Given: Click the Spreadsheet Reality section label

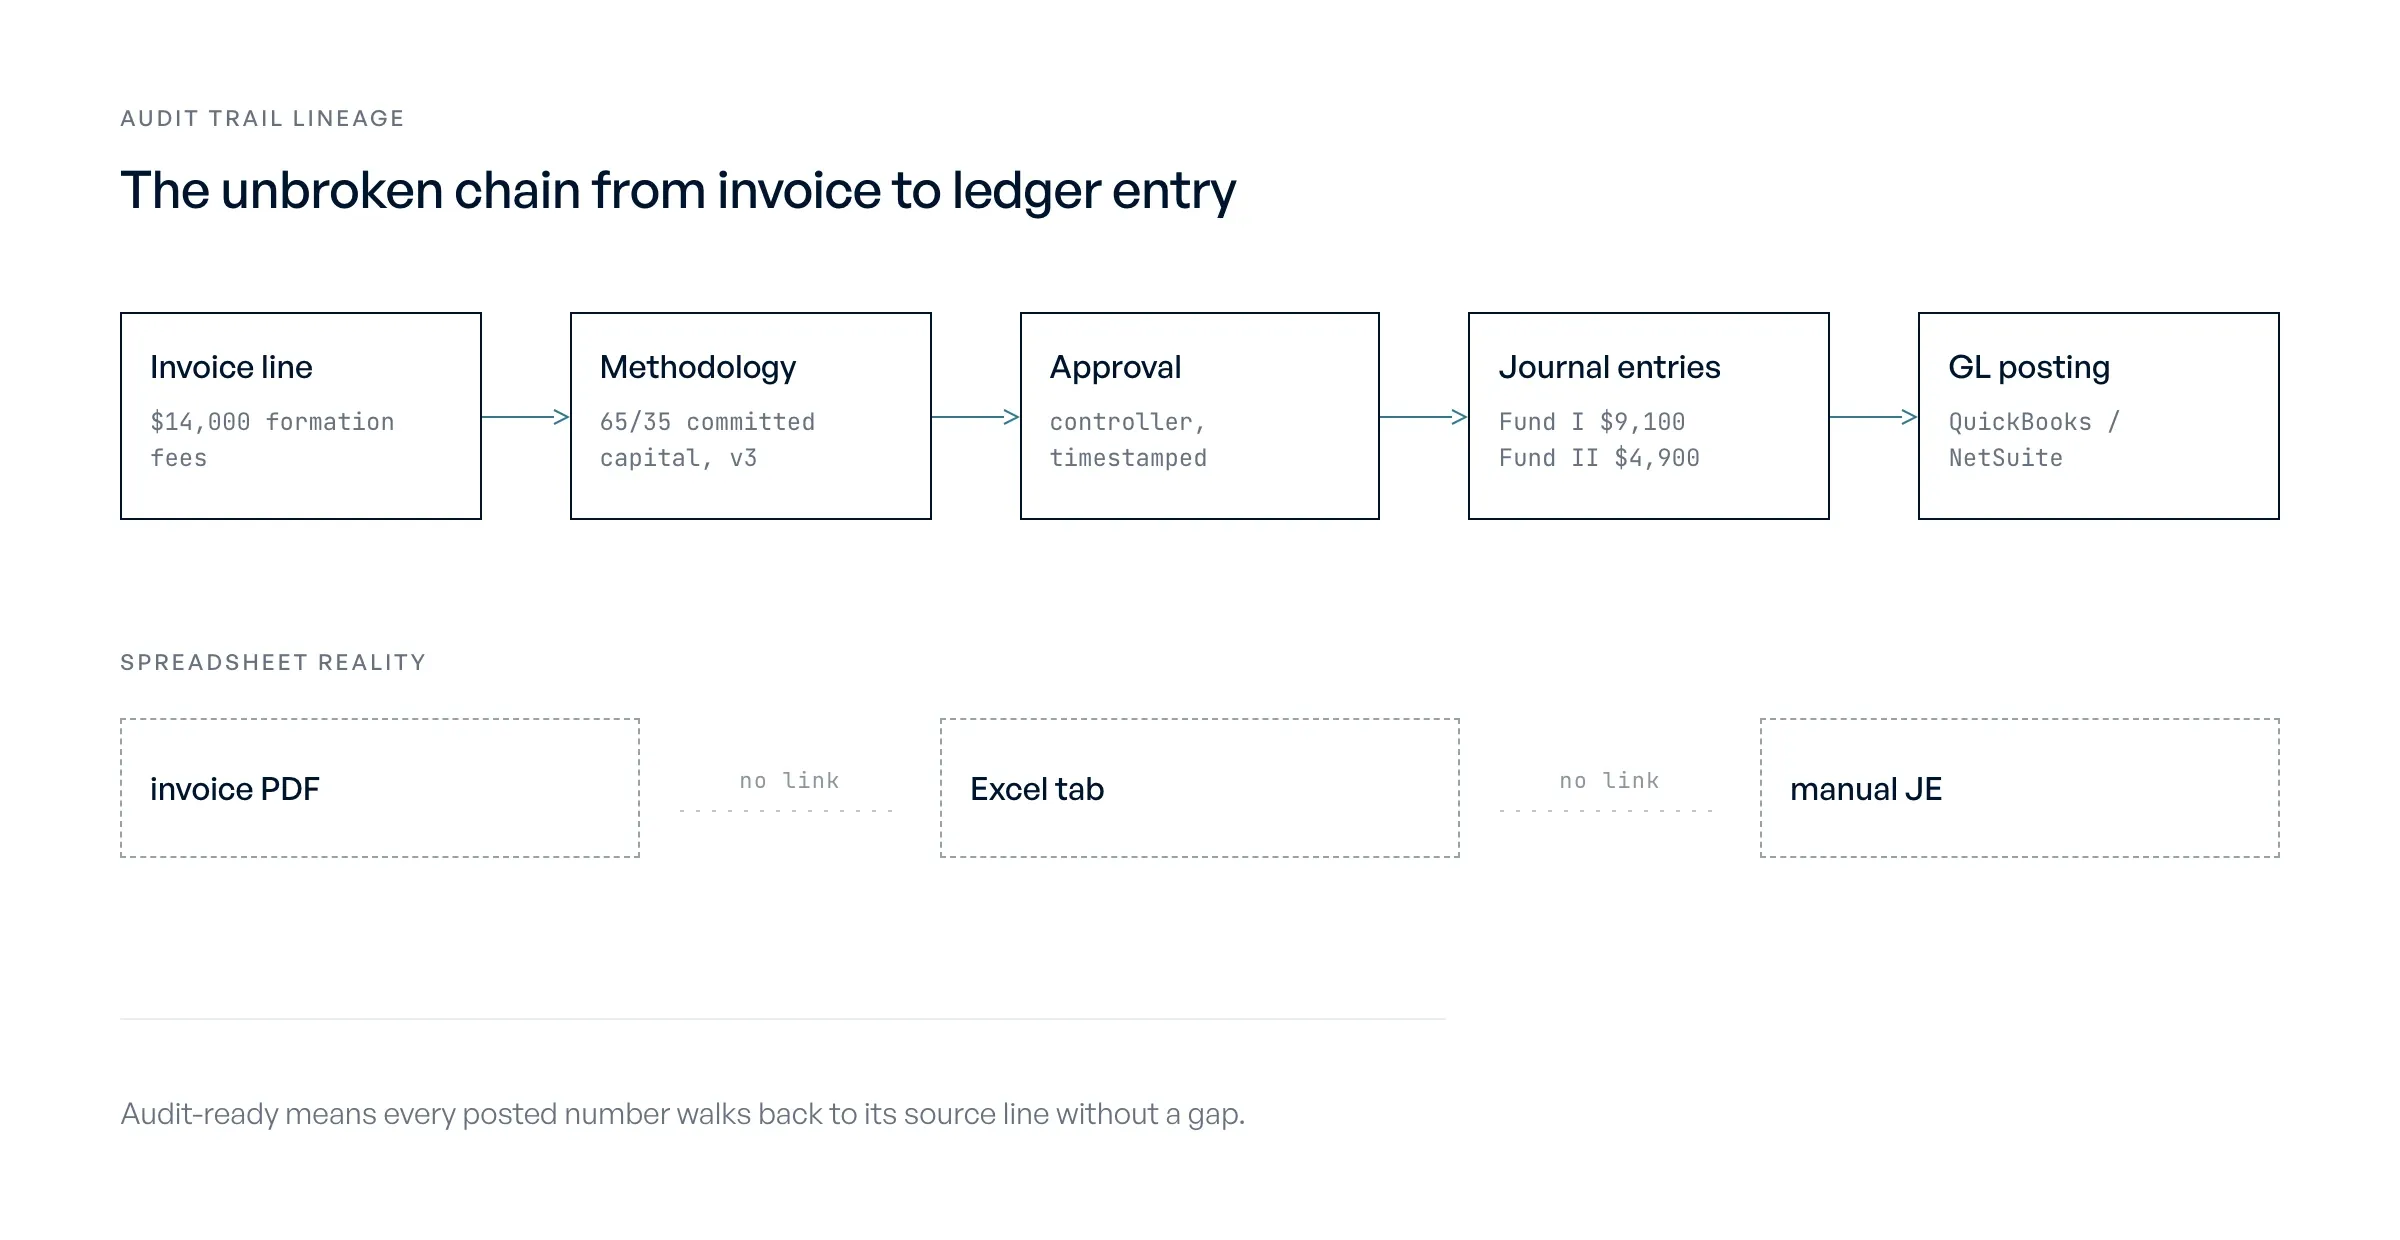Looking at the screenshot, I should point(273,662).
